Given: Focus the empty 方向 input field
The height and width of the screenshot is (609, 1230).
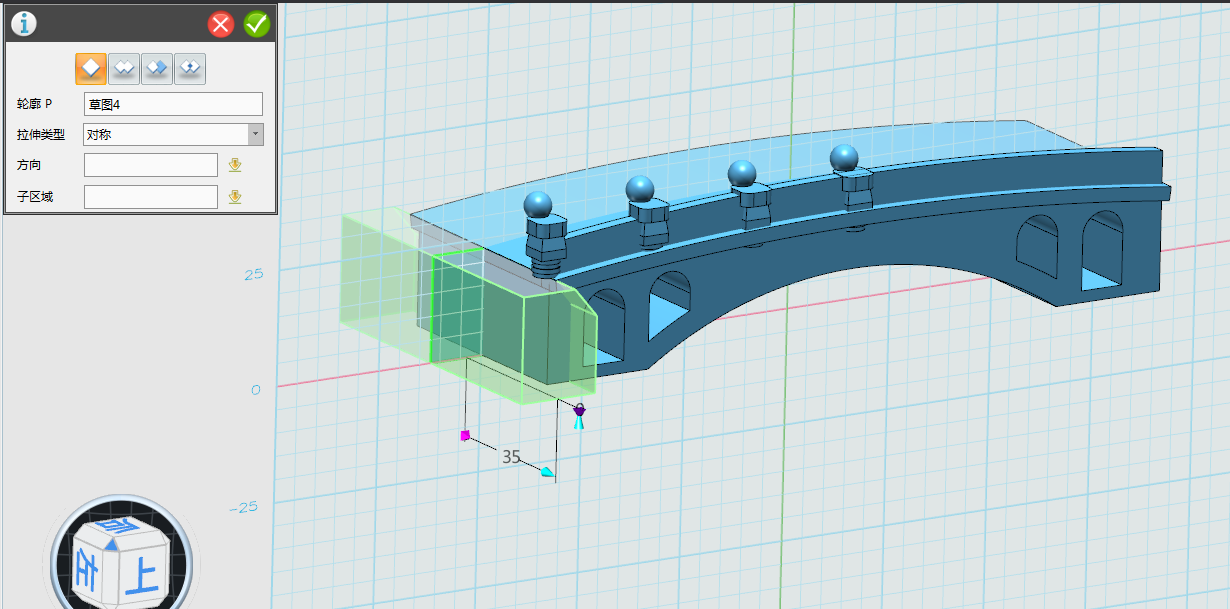Looking at the screenshot, I should (x=150, y=165).
